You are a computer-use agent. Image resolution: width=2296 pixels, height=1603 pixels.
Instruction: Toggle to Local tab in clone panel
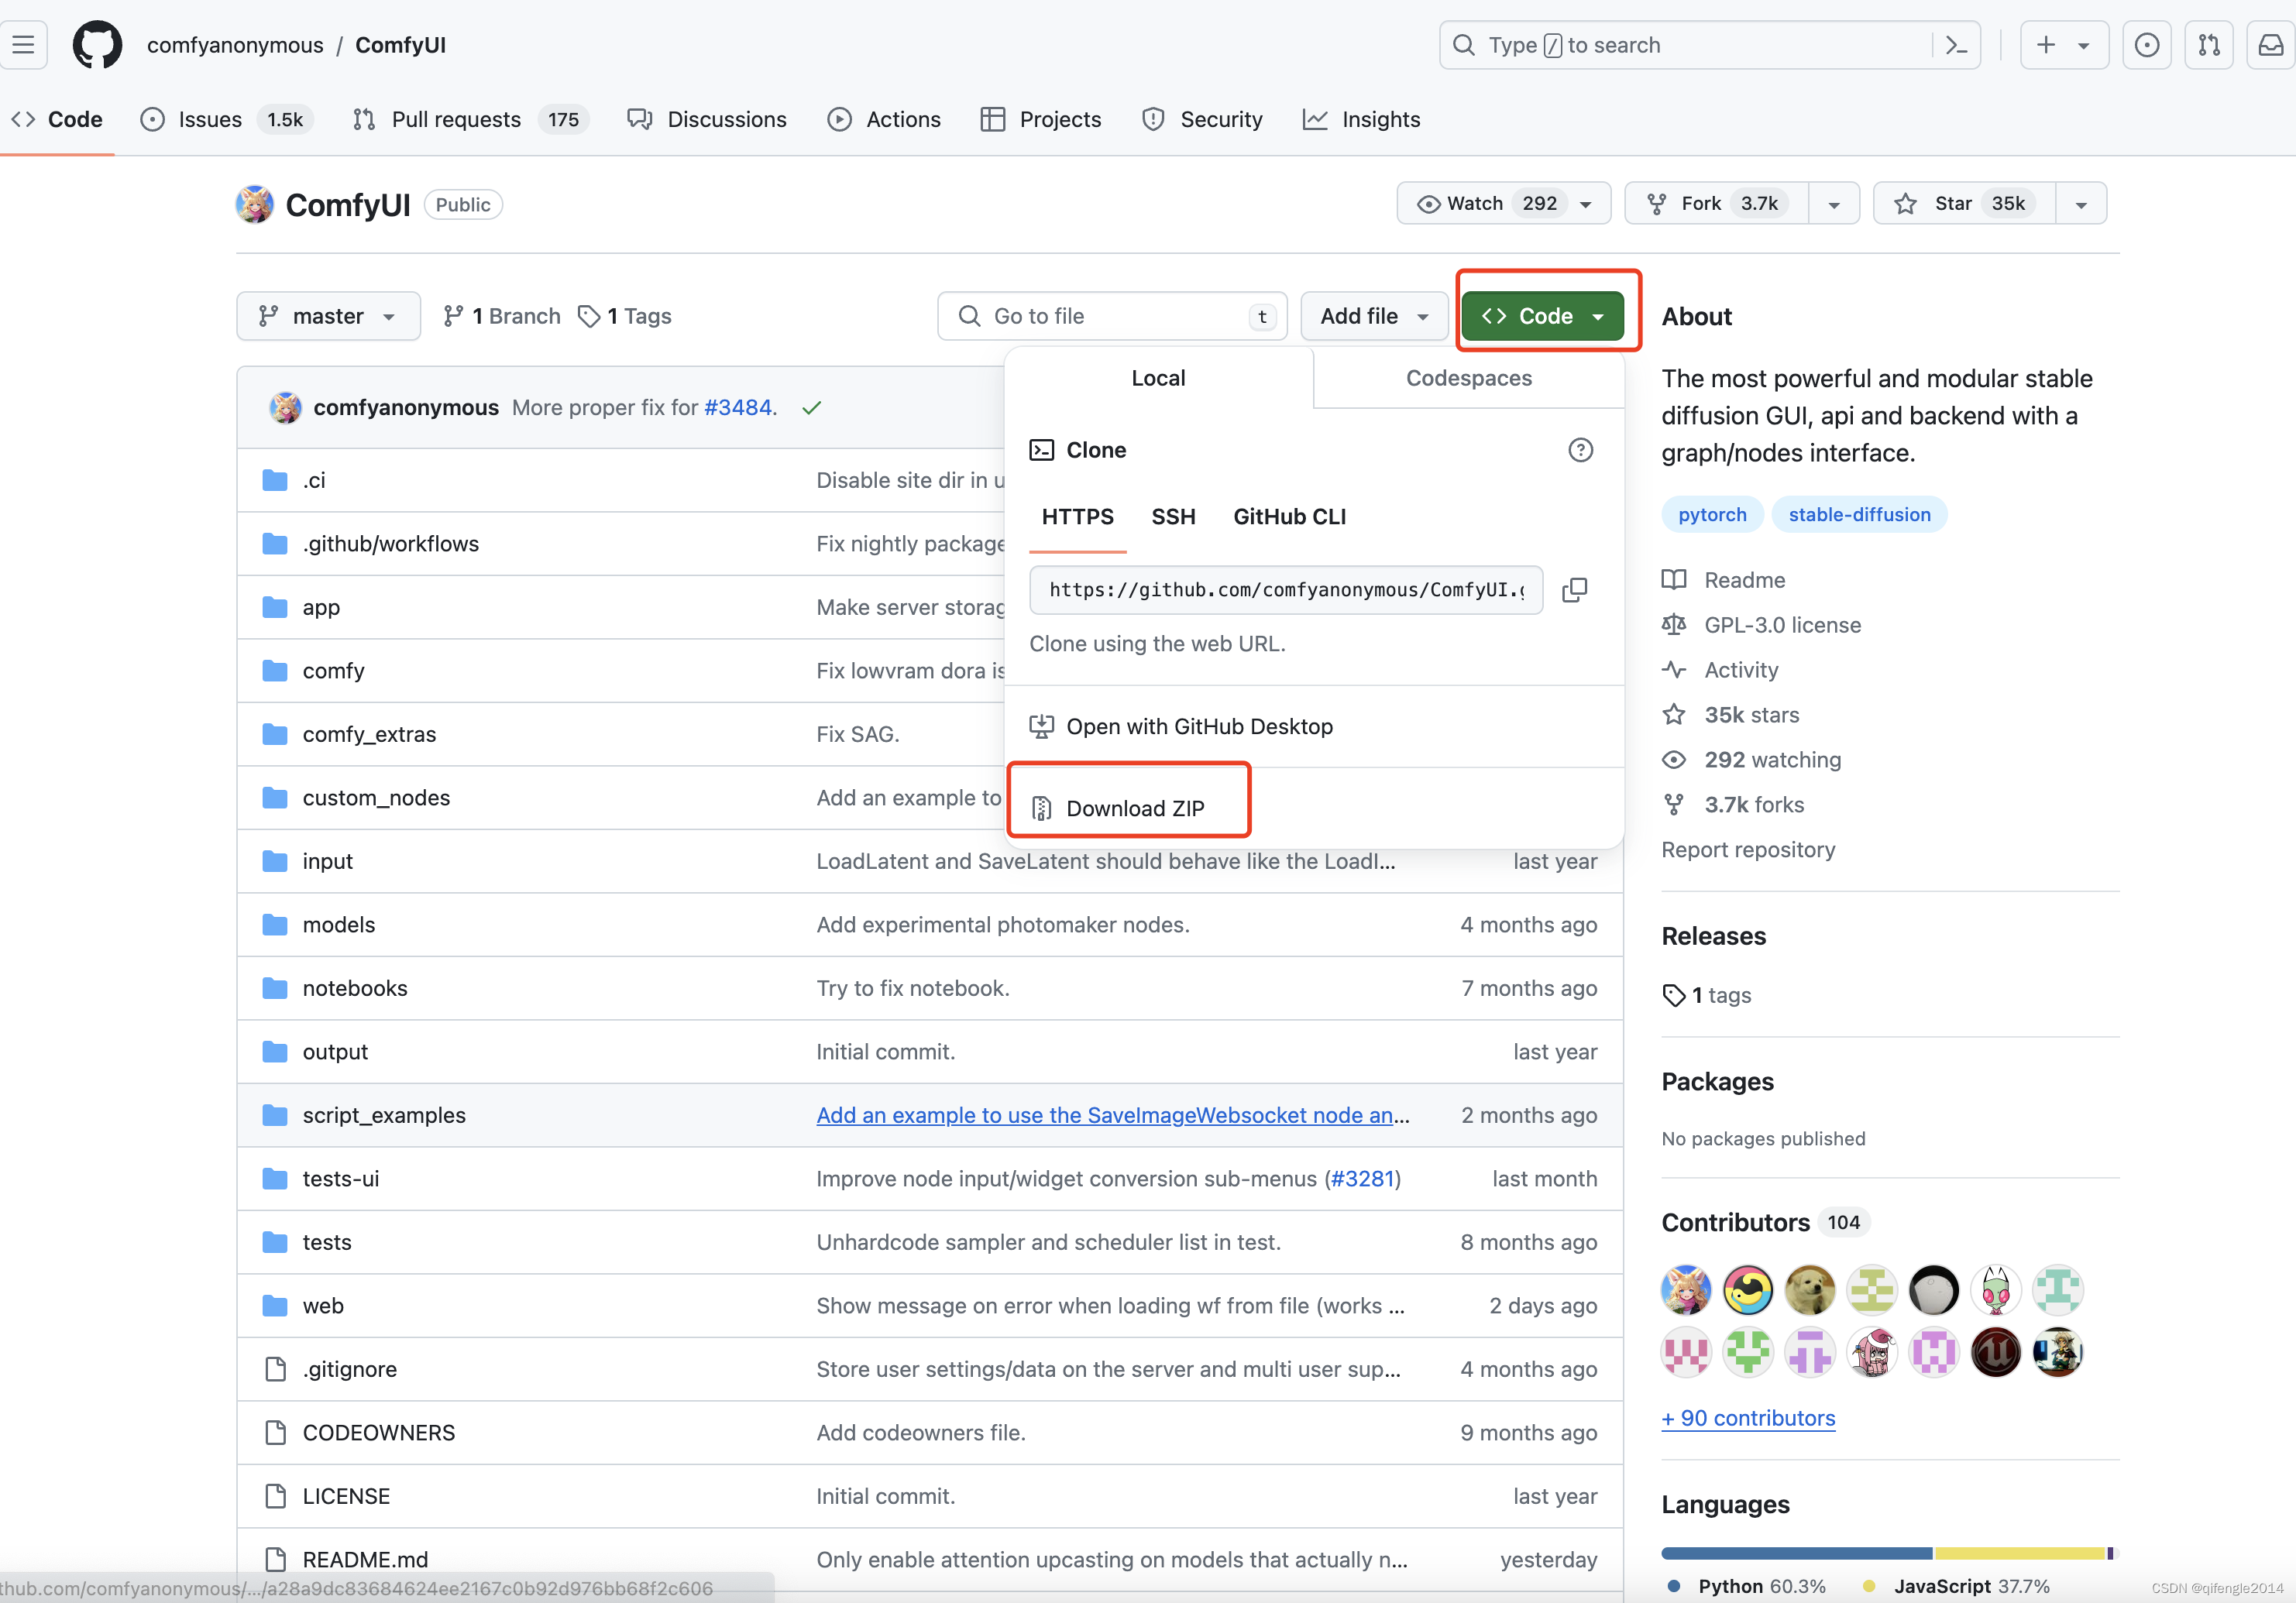(x=1160, y=379)
